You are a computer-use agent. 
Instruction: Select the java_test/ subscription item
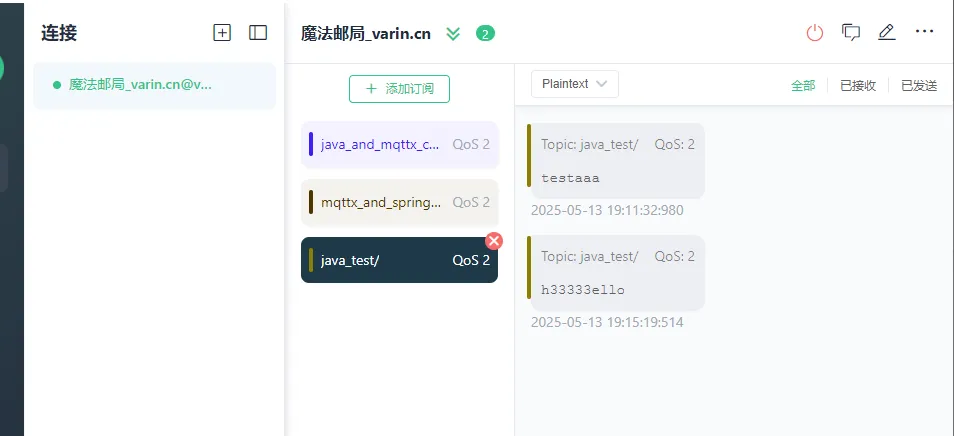pos(400,260)
